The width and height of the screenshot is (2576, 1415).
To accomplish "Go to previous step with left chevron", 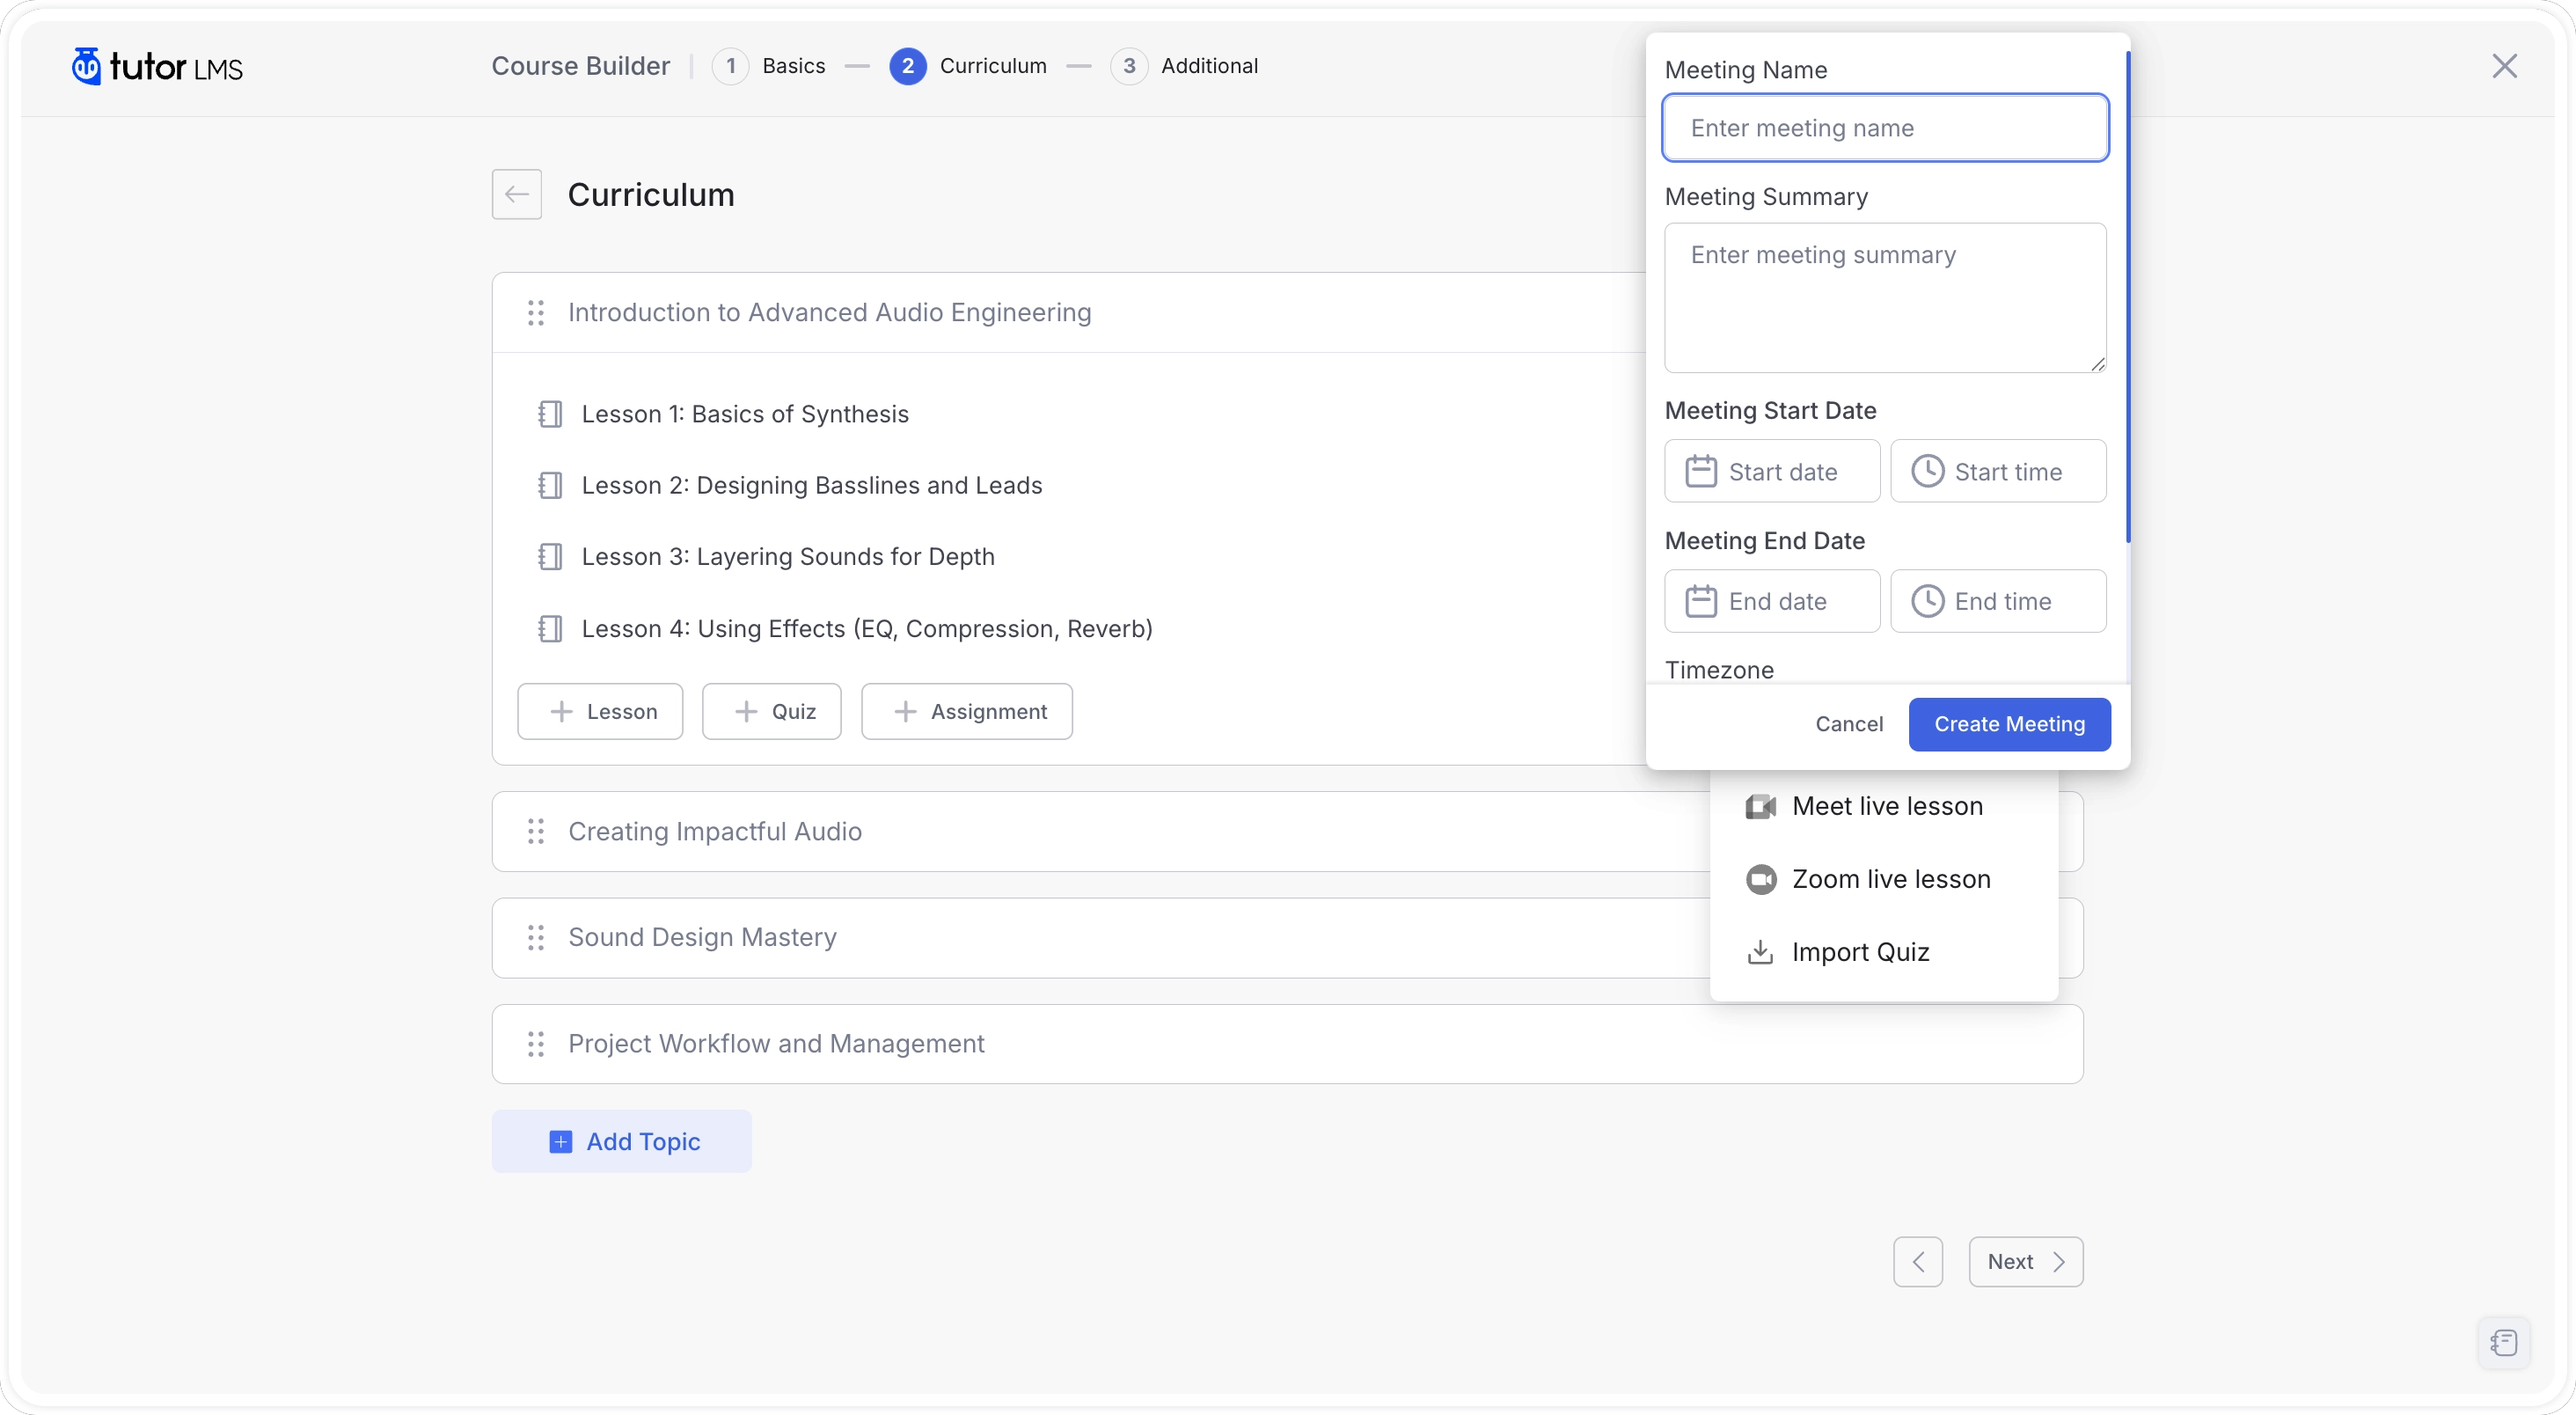I will (1917, 1262).
